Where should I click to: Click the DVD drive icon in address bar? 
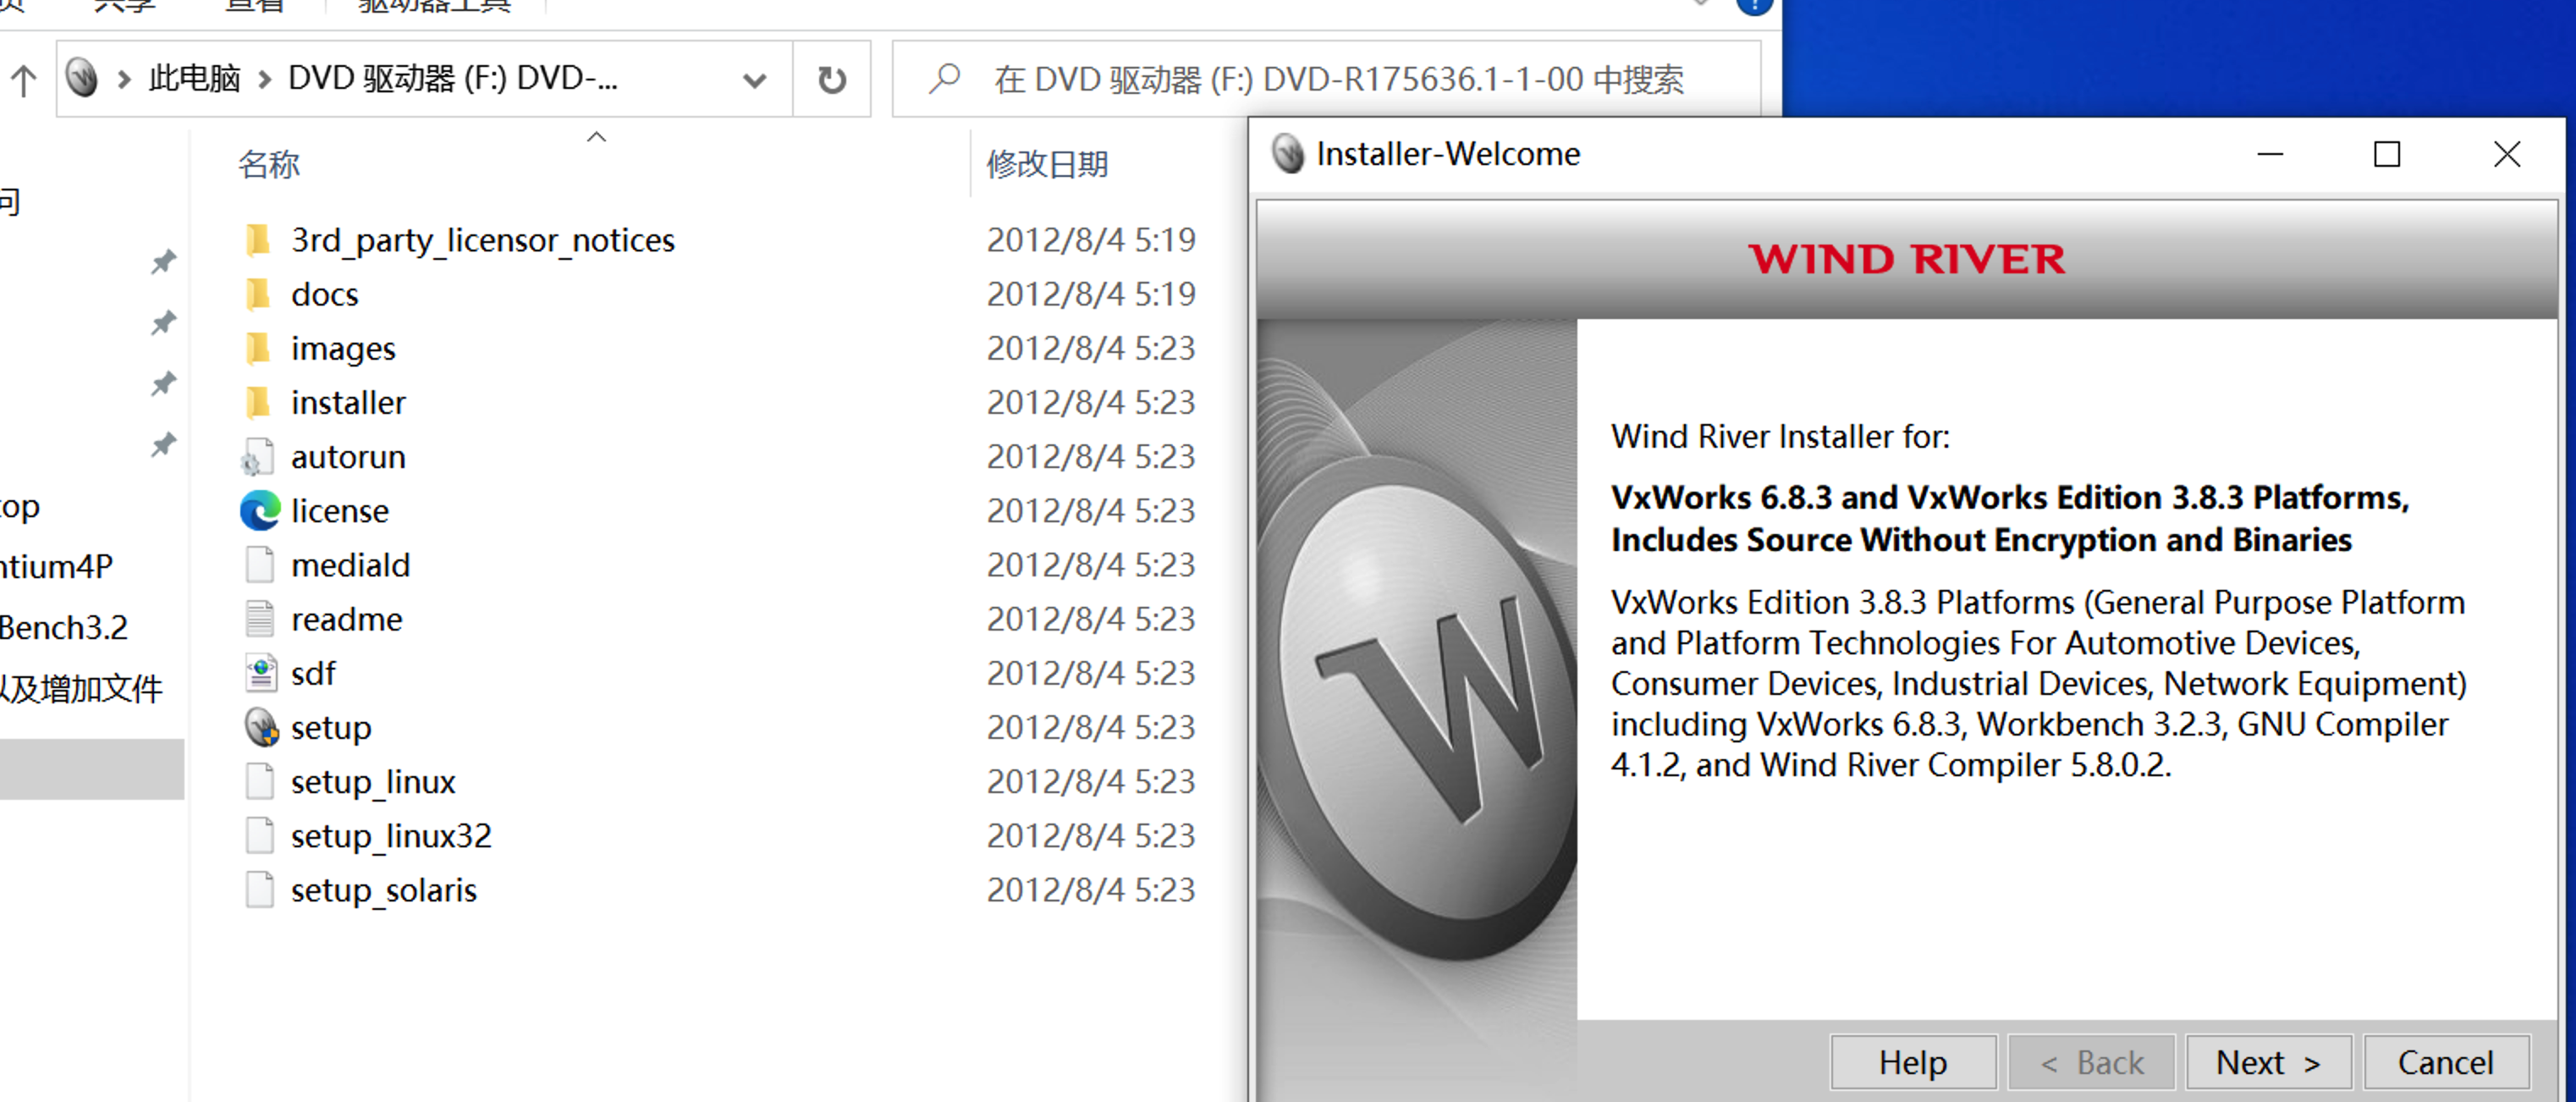82,78
